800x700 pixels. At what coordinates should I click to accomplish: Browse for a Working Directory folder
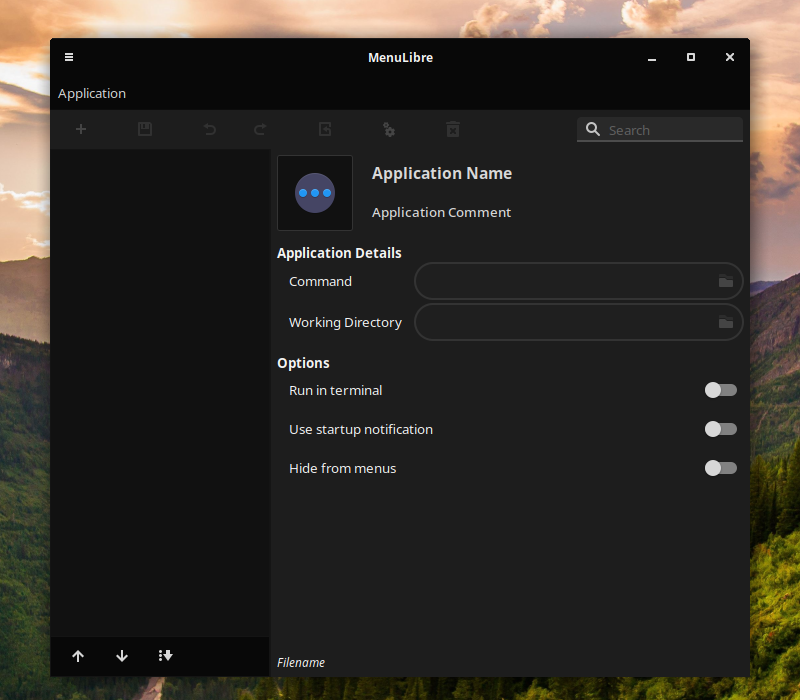726,322
